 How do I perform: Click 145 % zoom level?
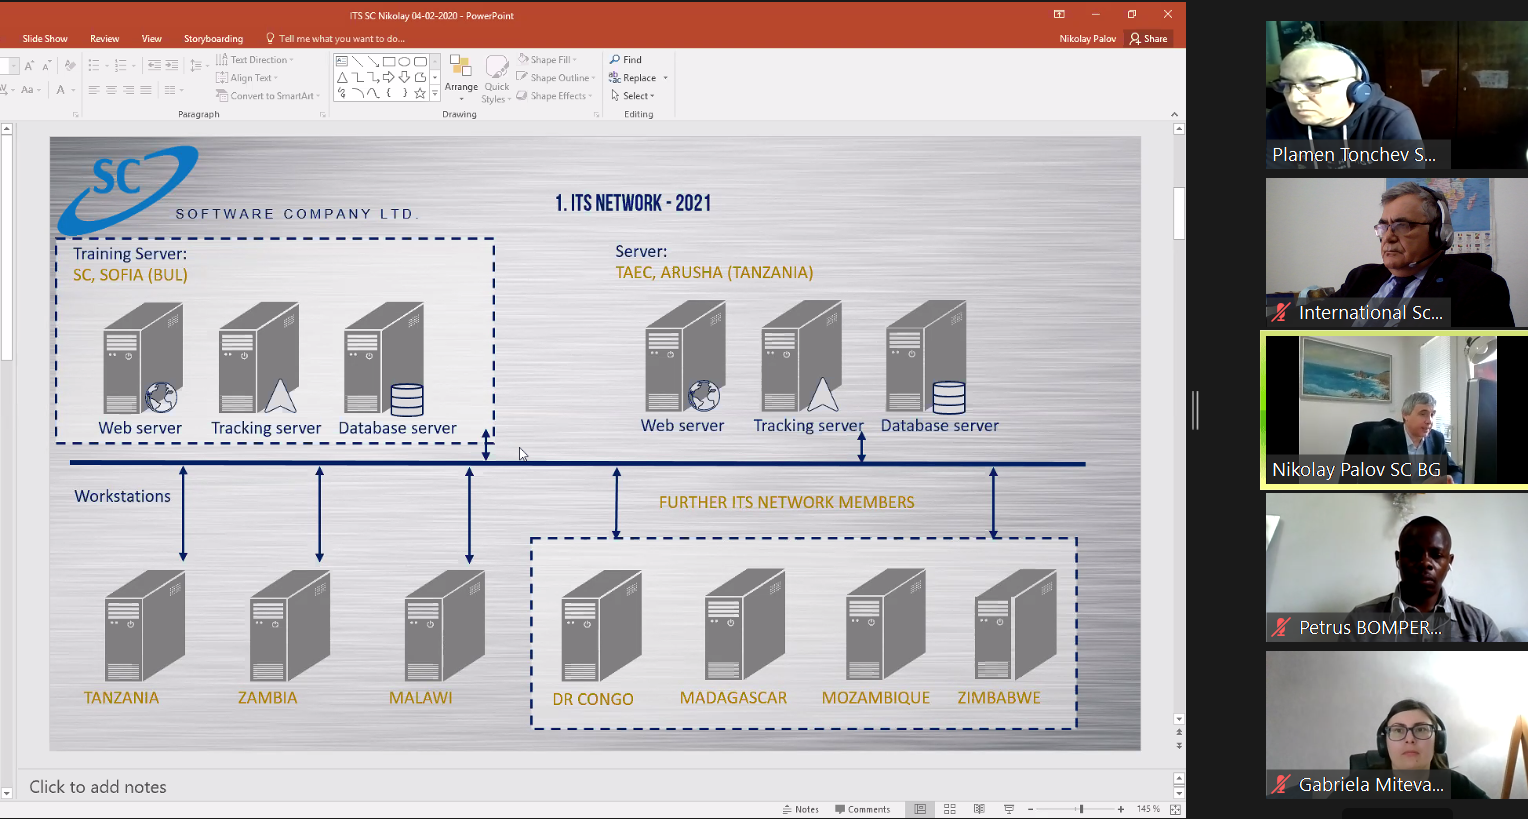click(x=1148, y=809)
